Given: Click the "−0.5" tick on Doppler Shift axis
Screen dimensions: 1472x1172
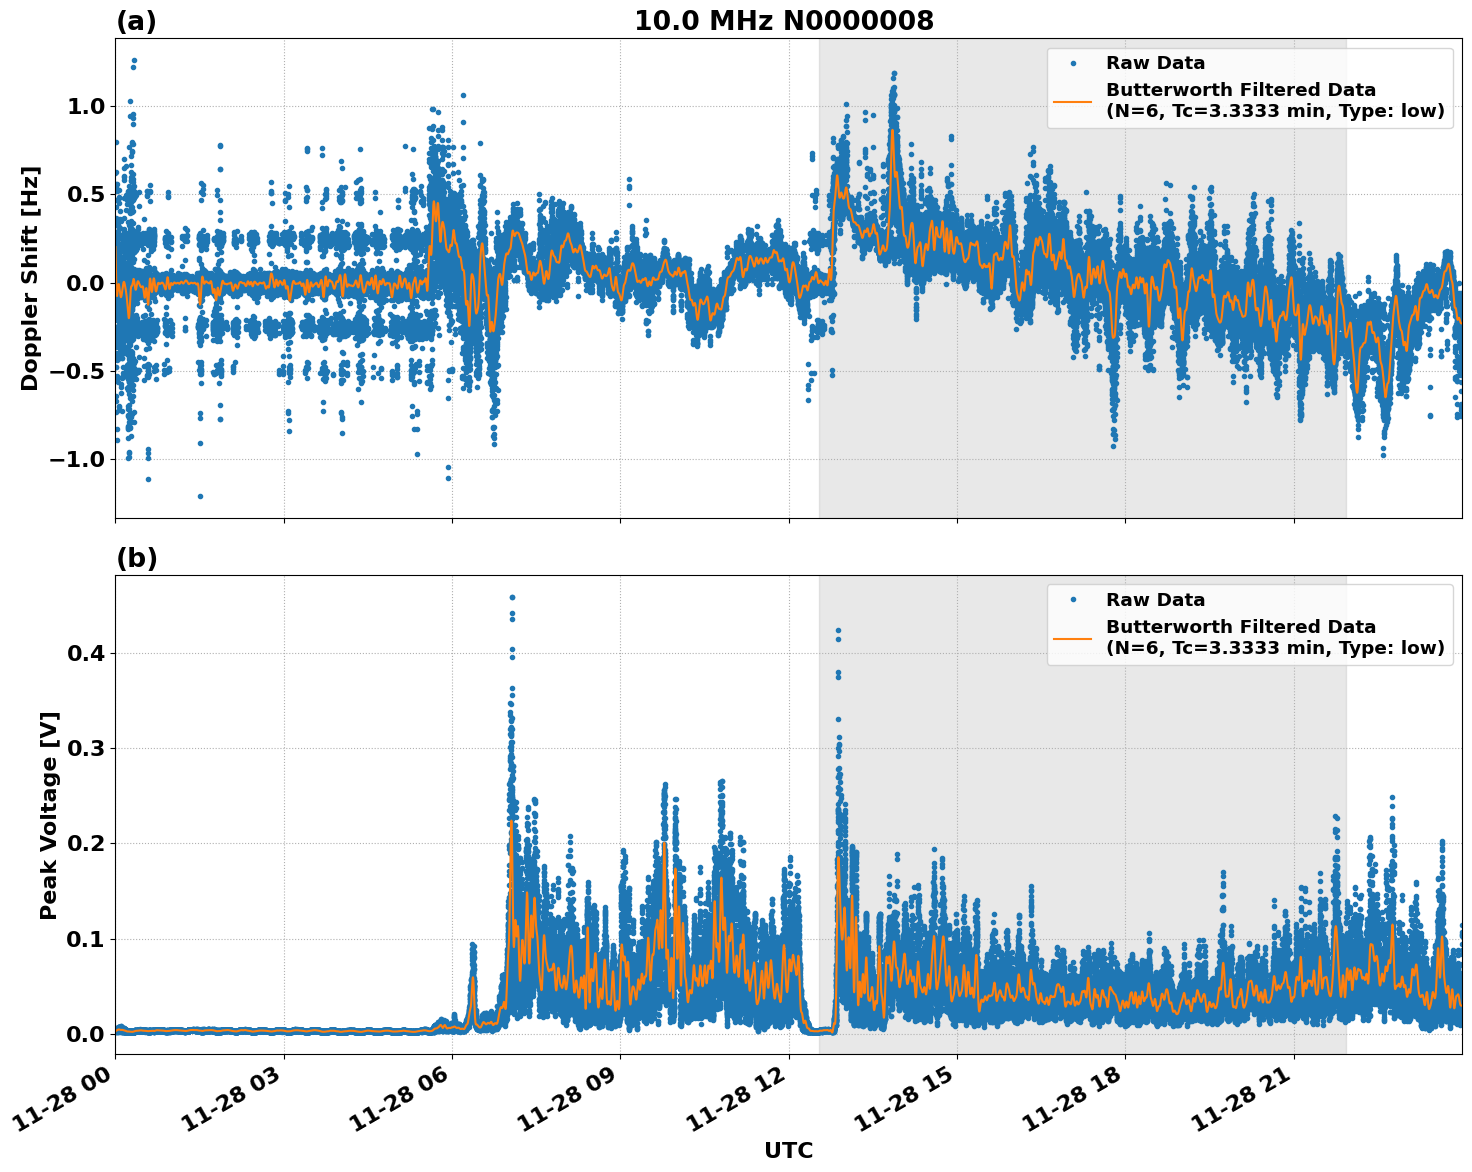Looking at the screenshot, I should [x=77, y=371].
